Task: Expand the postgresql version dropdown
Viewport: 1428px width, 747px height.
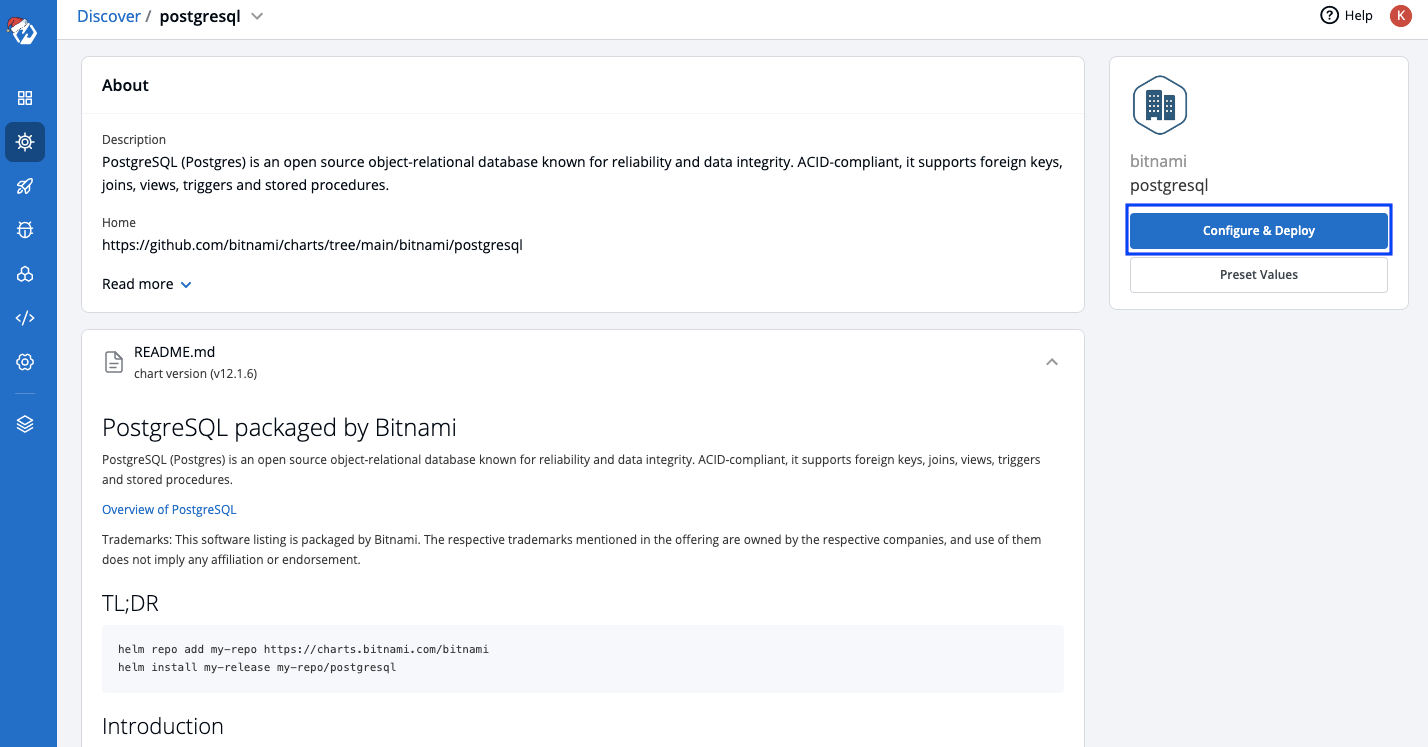Action: click(x=256, y=16)
